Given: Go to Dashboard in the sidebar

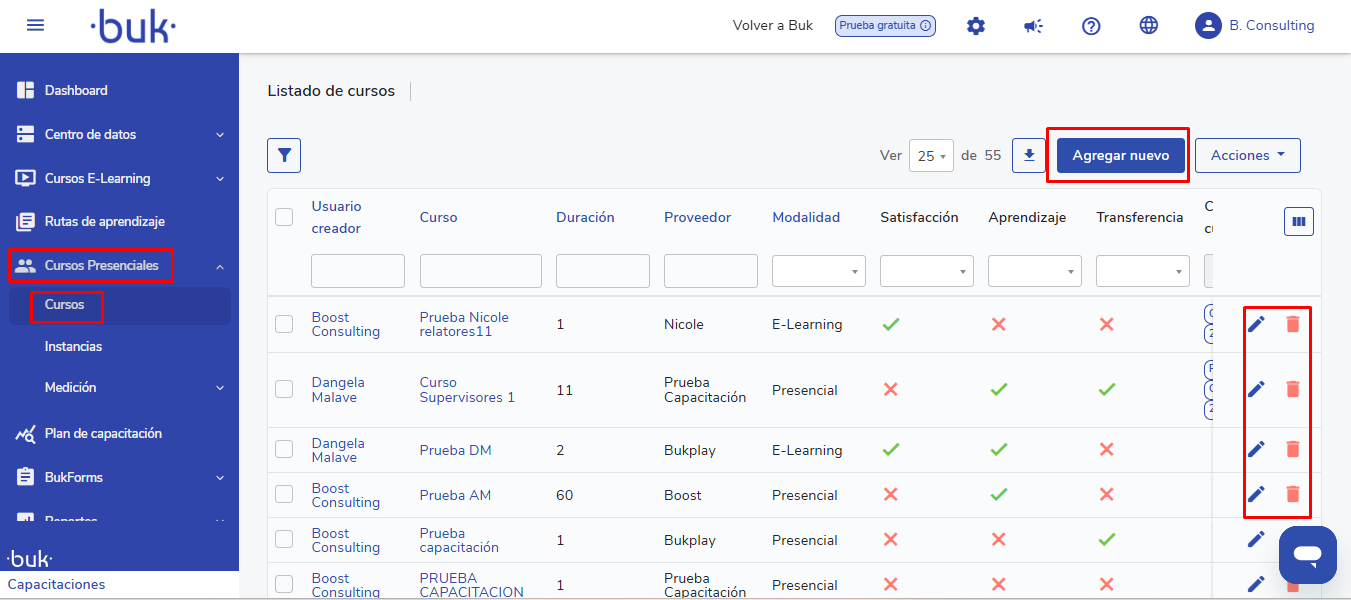Looking at the screenshot, I should pos(76,90).
